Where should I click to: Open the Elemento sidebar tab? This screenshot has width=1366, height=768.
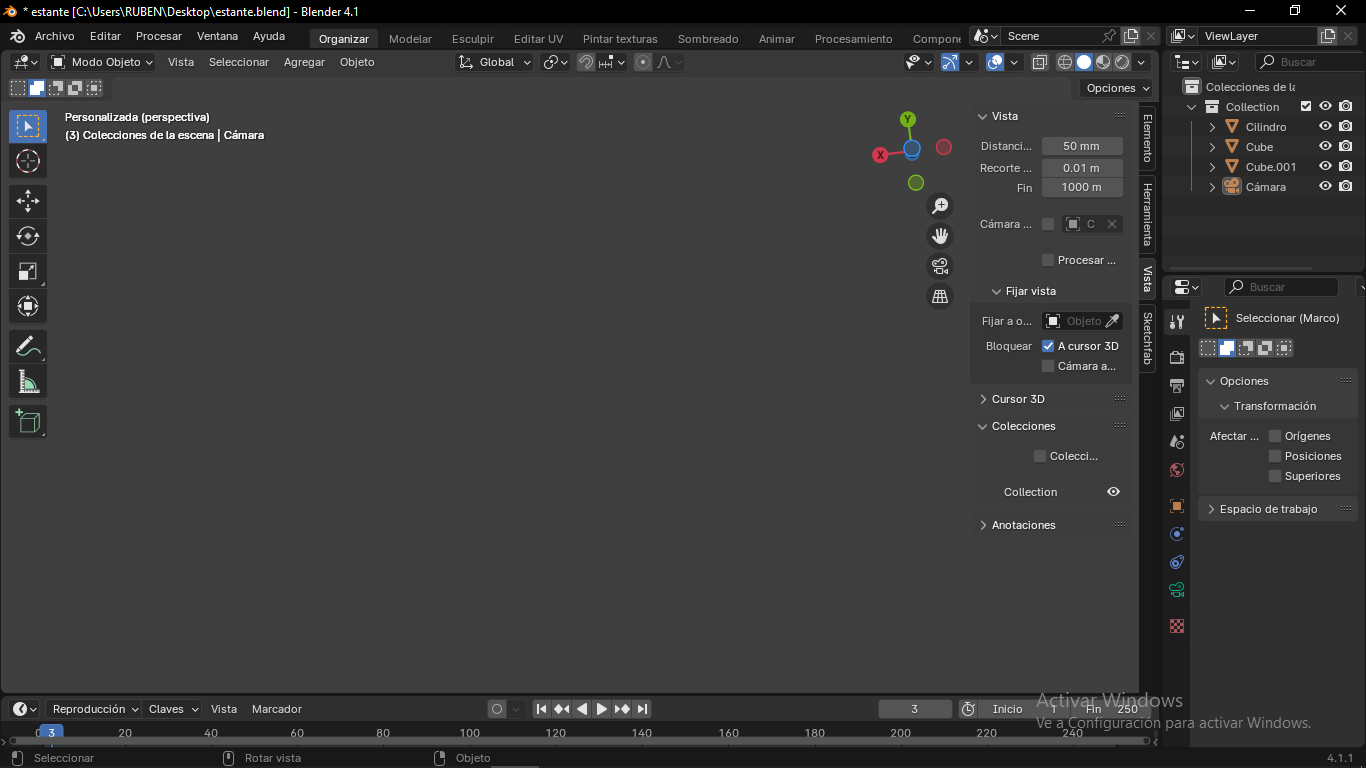1147,138
